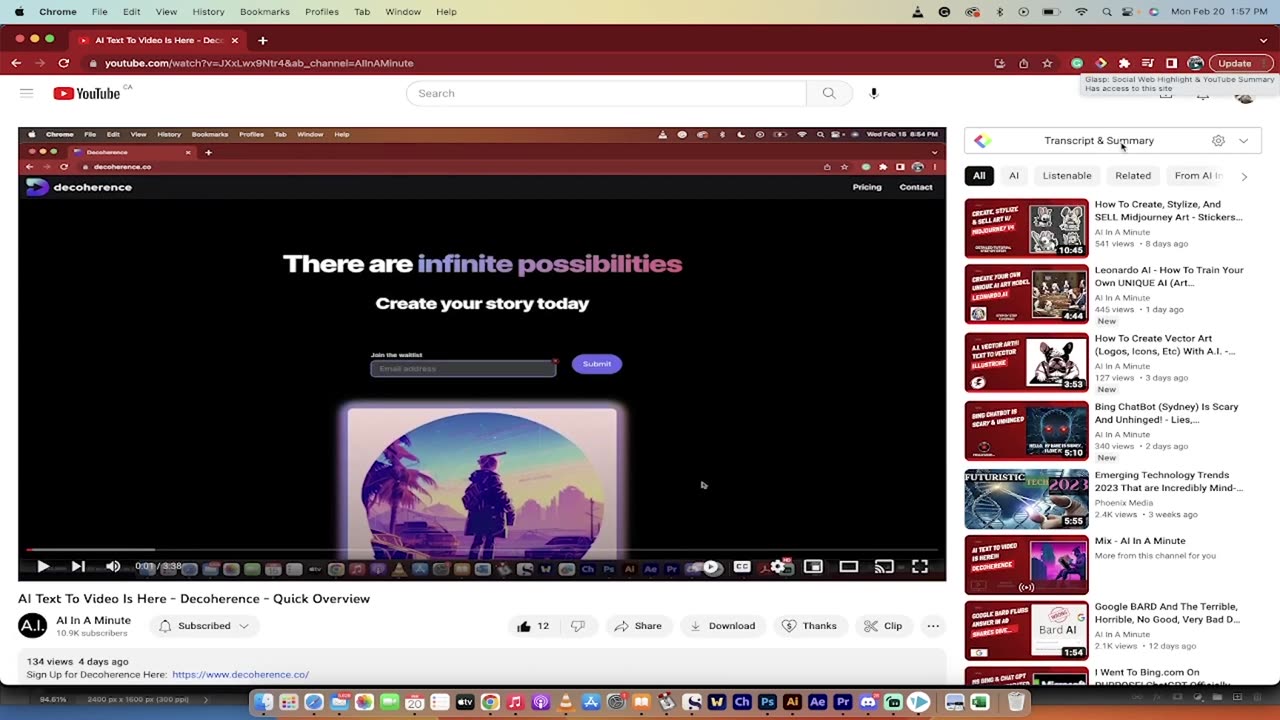1280x720 pixels.
Task: Open a new Chrome tab
Action: click(263, 40)
